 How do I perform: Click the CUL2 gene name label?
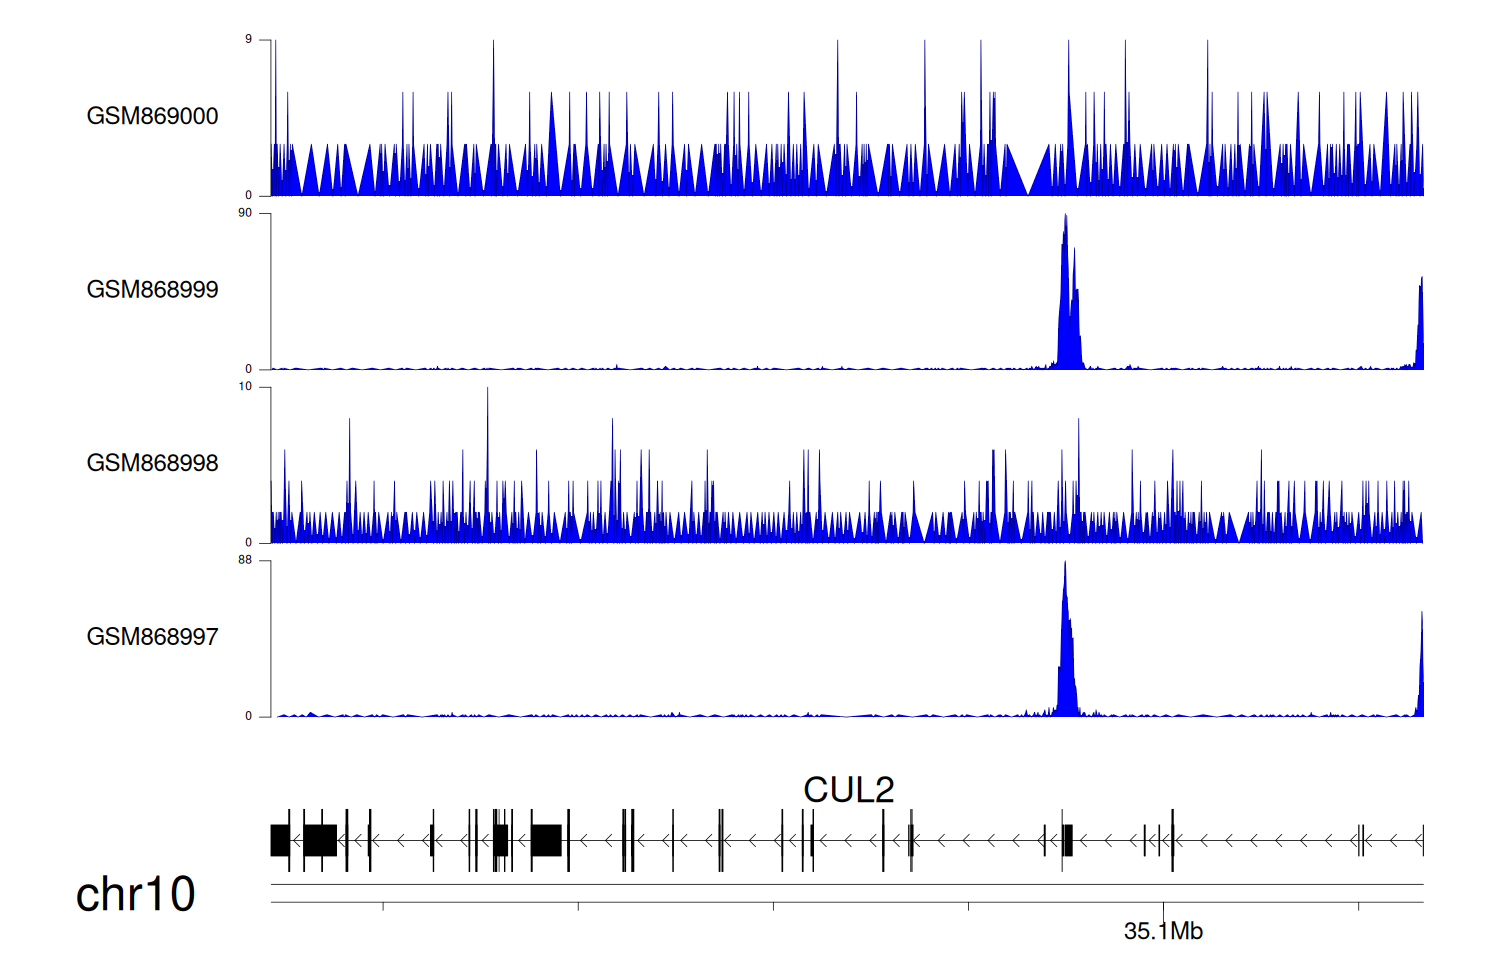pyautogui.click(x=848, y=790)
